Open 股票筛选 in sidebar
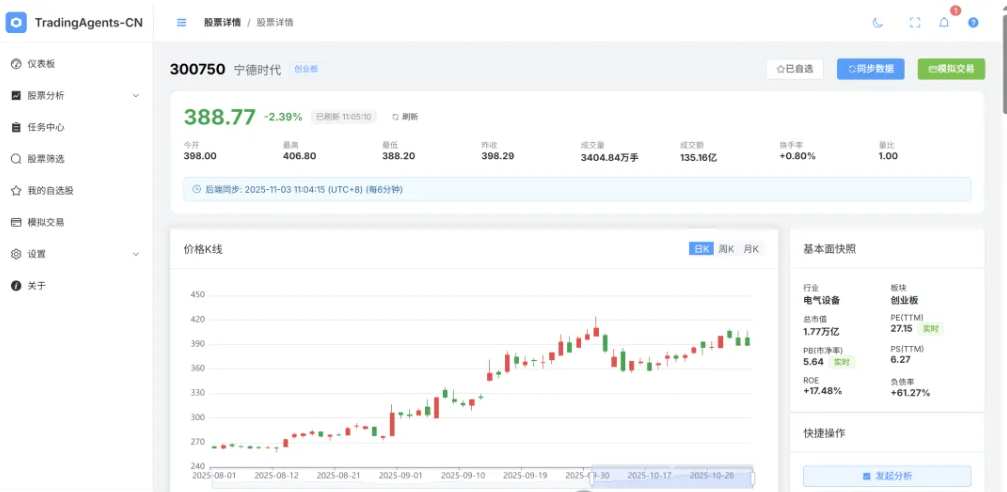 tap(46, 159)
